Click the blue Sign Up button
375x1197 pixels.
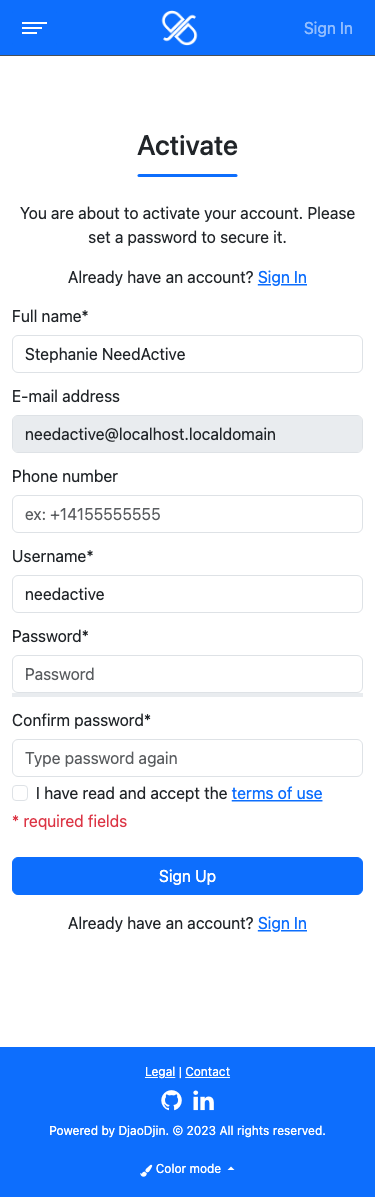pos(187,876)
